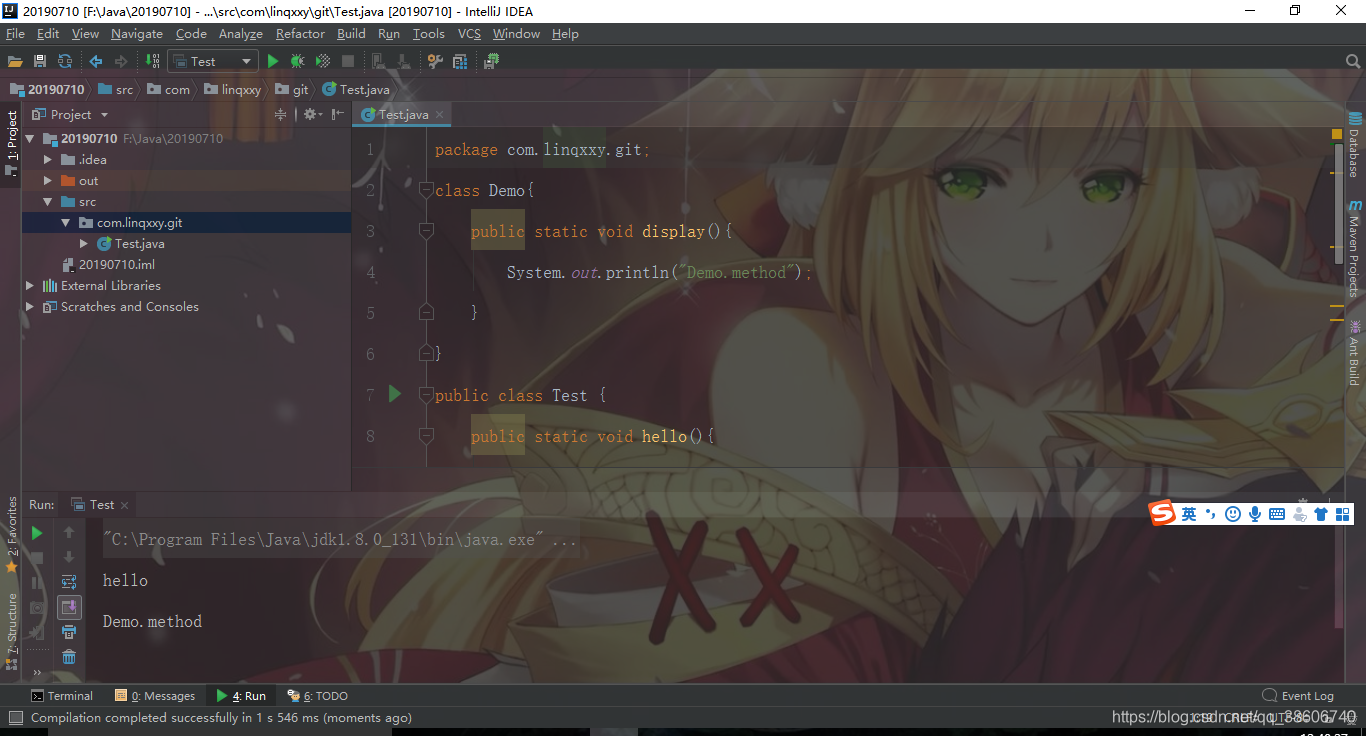This screenshot has height=736, width=1366.
Task: Open the Event Log
Action: click(1298, 696)
